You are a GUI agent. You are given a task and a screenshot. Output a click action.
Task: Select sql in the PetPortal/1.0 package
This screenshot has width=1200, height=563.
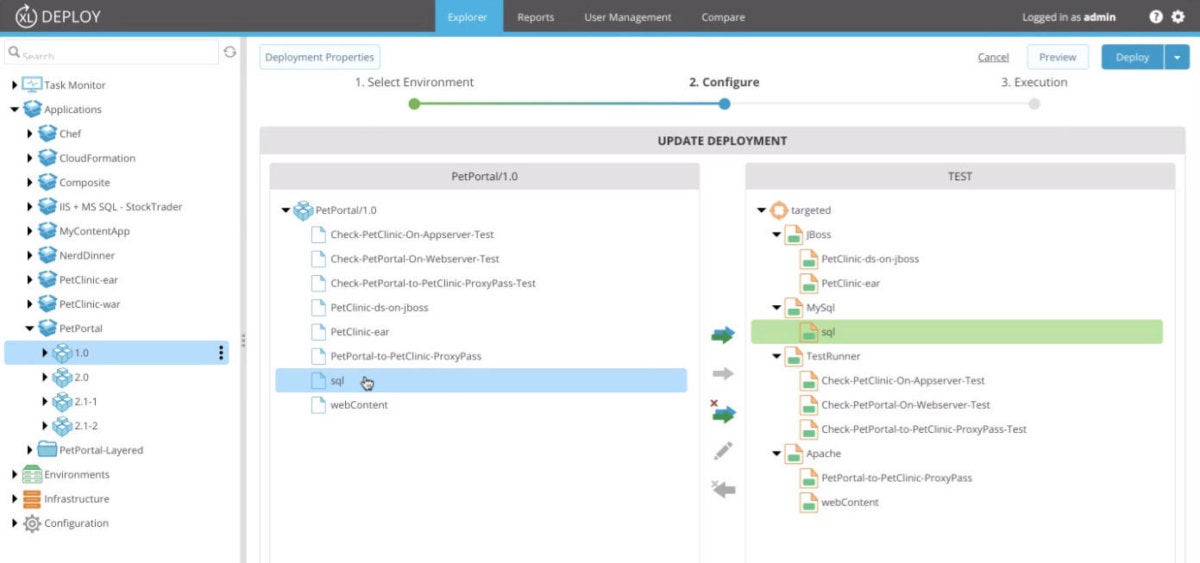pyautogui.click(x=481, y=380)
